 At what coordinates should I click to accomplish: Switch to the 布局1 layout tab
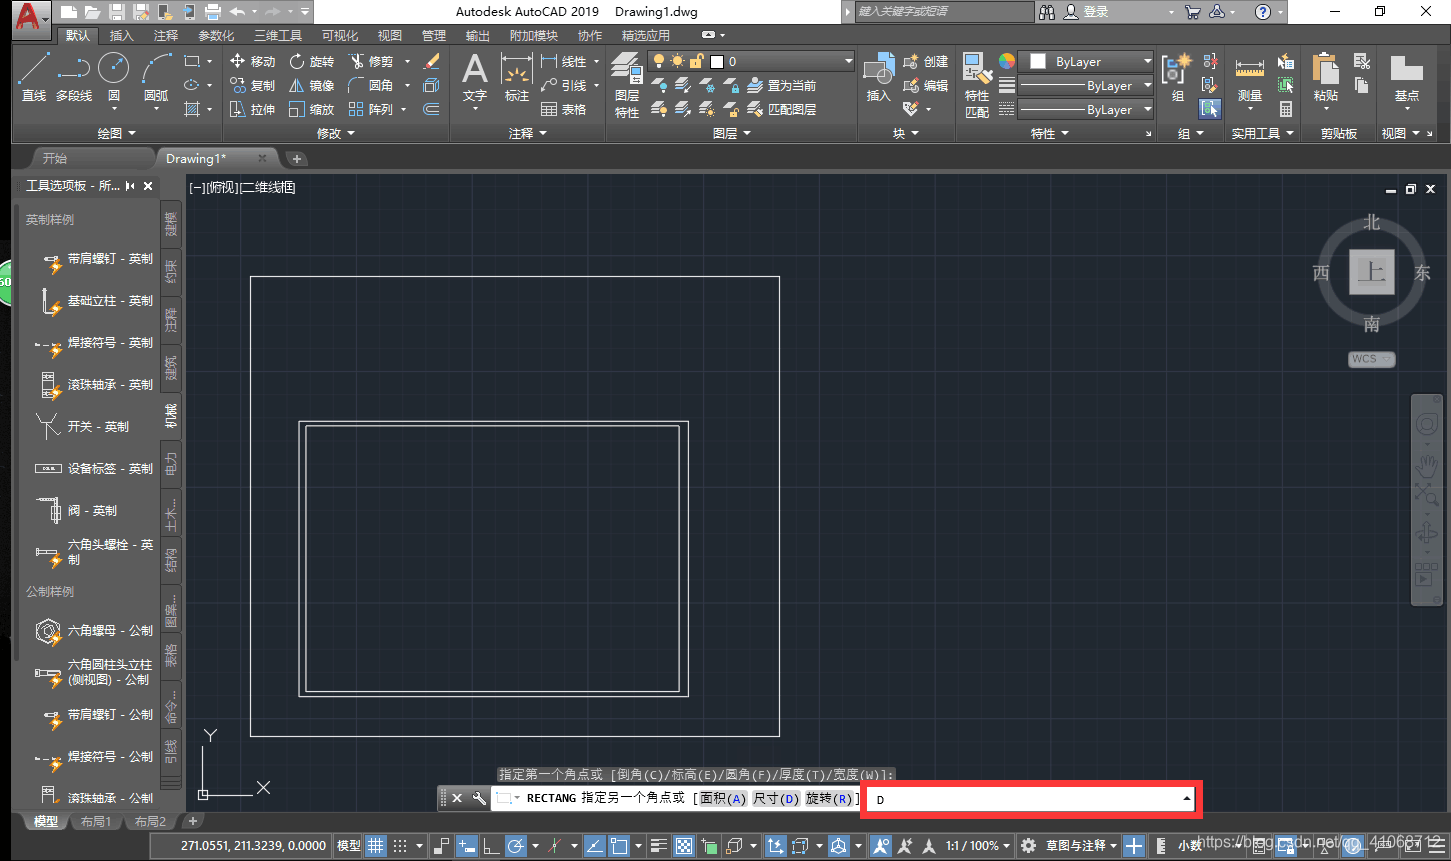[x=96, y=821]
